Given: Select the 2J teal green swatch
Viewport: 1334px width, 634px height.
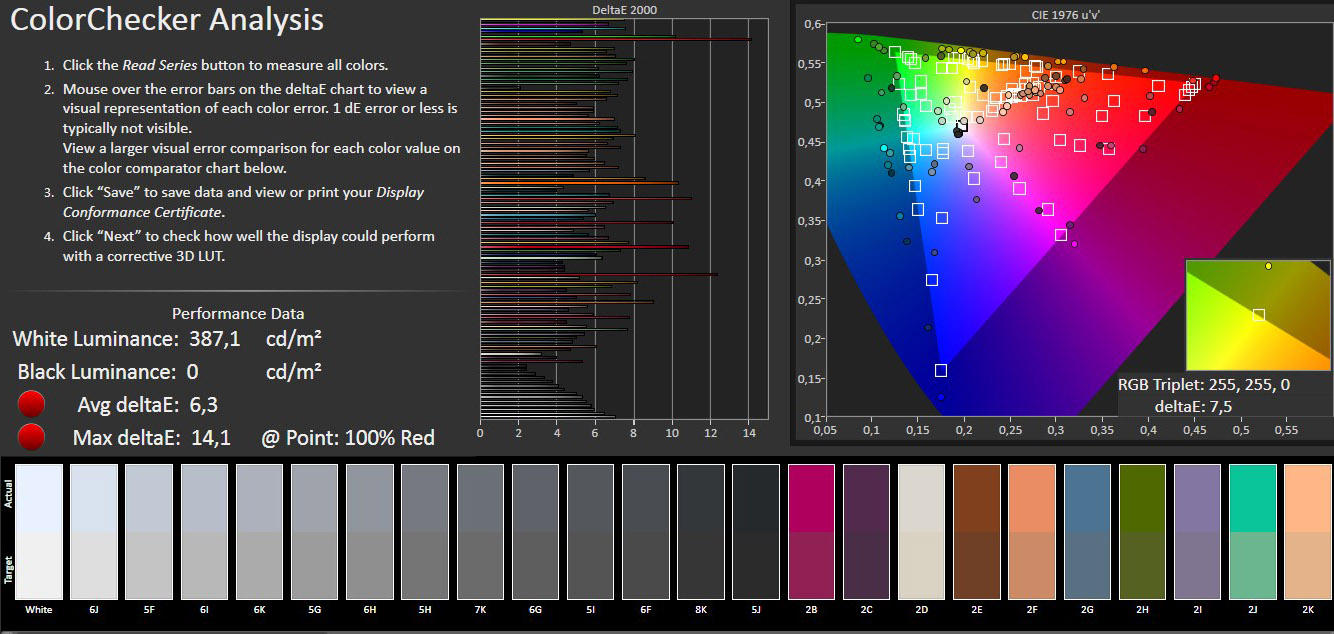Looking at the screenshot, I should coord(1253,531).
